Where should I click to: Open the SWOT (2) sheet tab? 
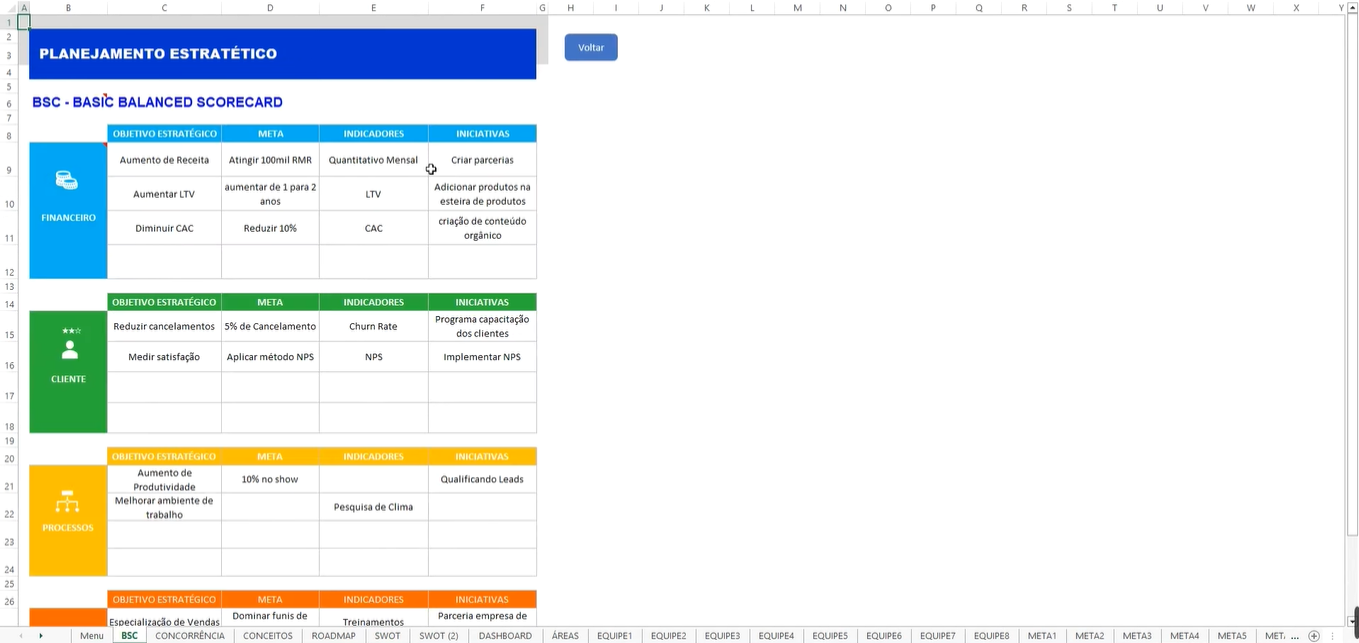439,636
